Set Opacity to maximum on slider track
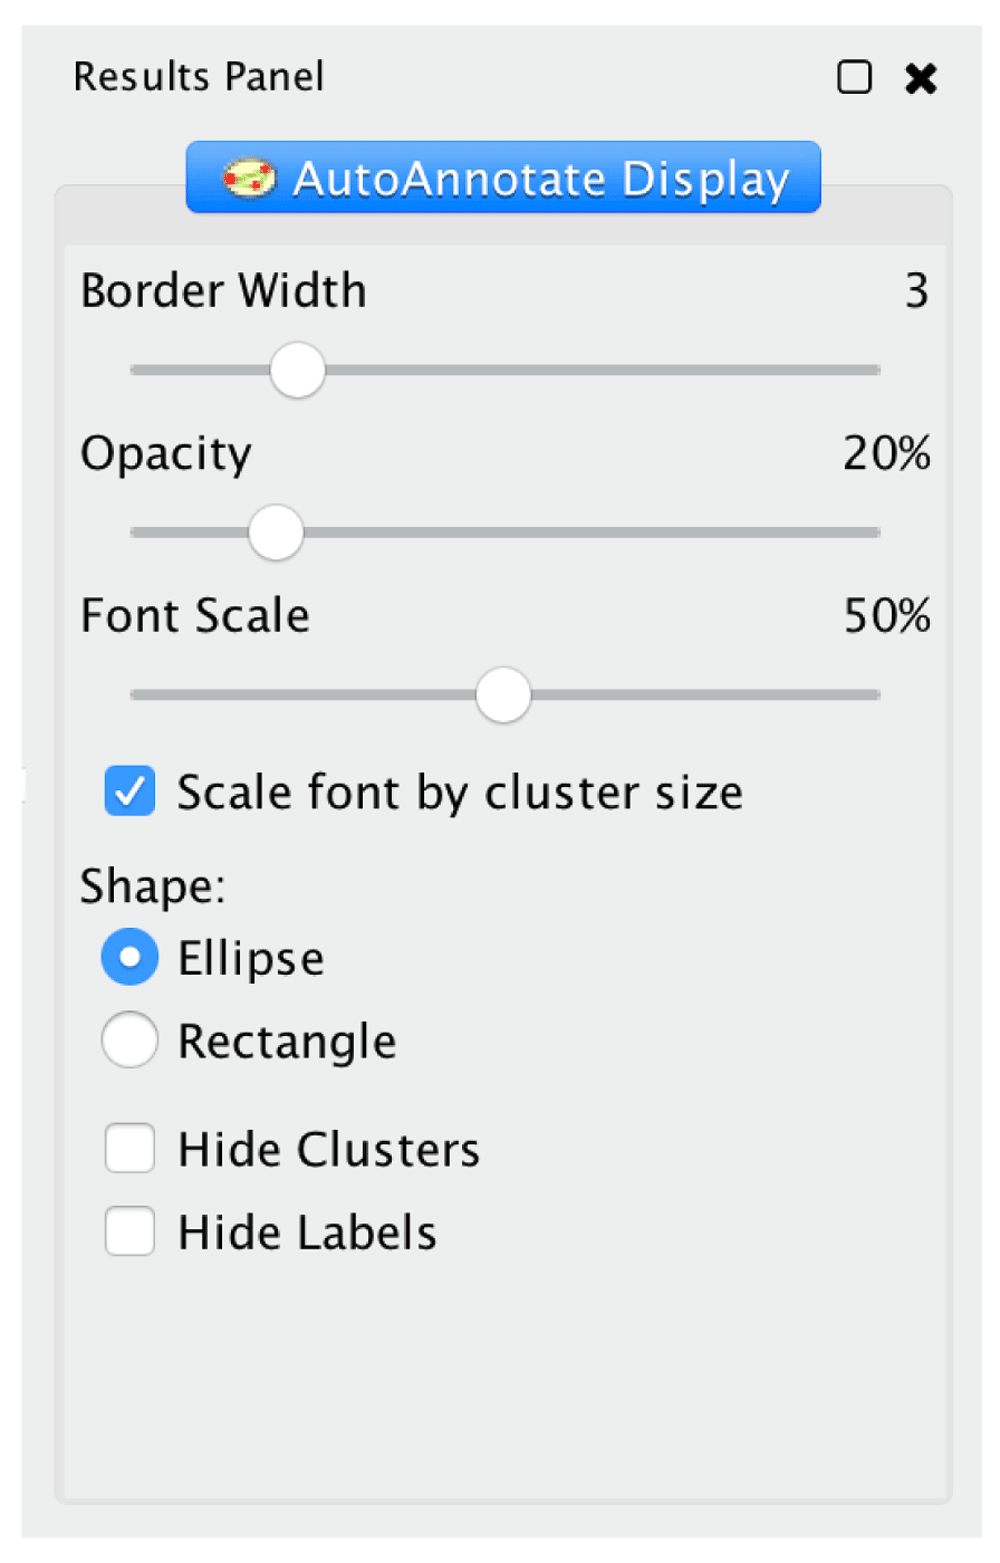 (876, 532)
